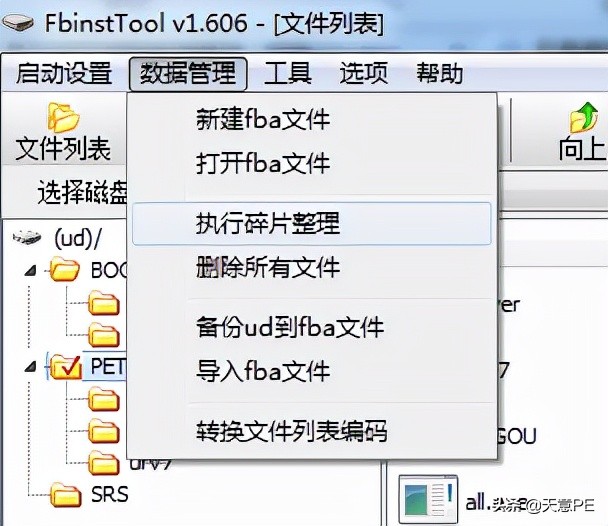Open the 工具 menu
608x526 pixels.
[288, 73]
